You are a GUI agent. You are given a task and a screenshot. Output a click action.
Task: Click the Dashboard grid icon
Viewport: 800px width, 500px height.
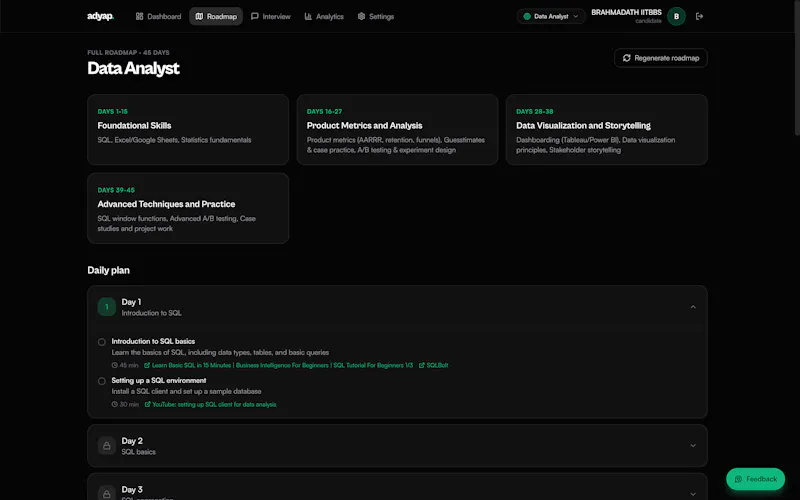139,16
